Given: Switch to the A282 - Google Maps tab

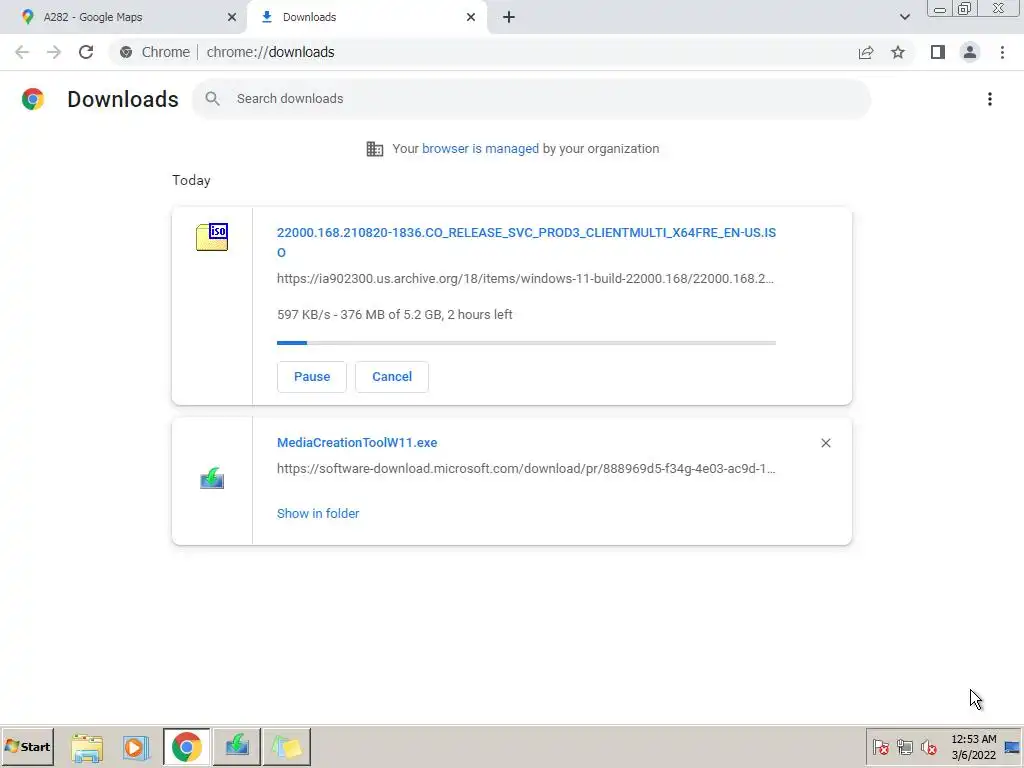Looking at the screenshot, I should point(123,17).
